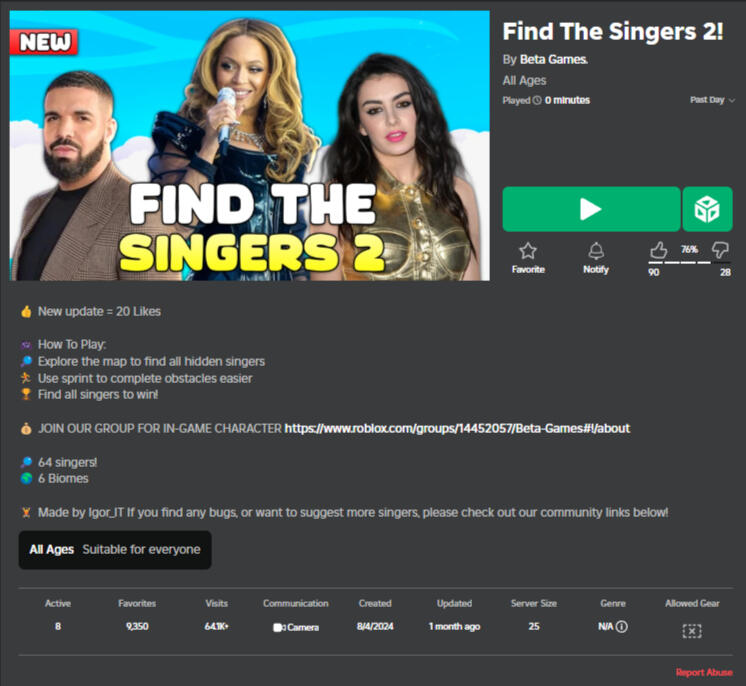The width and height of the screenshot is (746, 686).
Task: Click the NEW badge on the thumbnail
Action: point(44,42)
